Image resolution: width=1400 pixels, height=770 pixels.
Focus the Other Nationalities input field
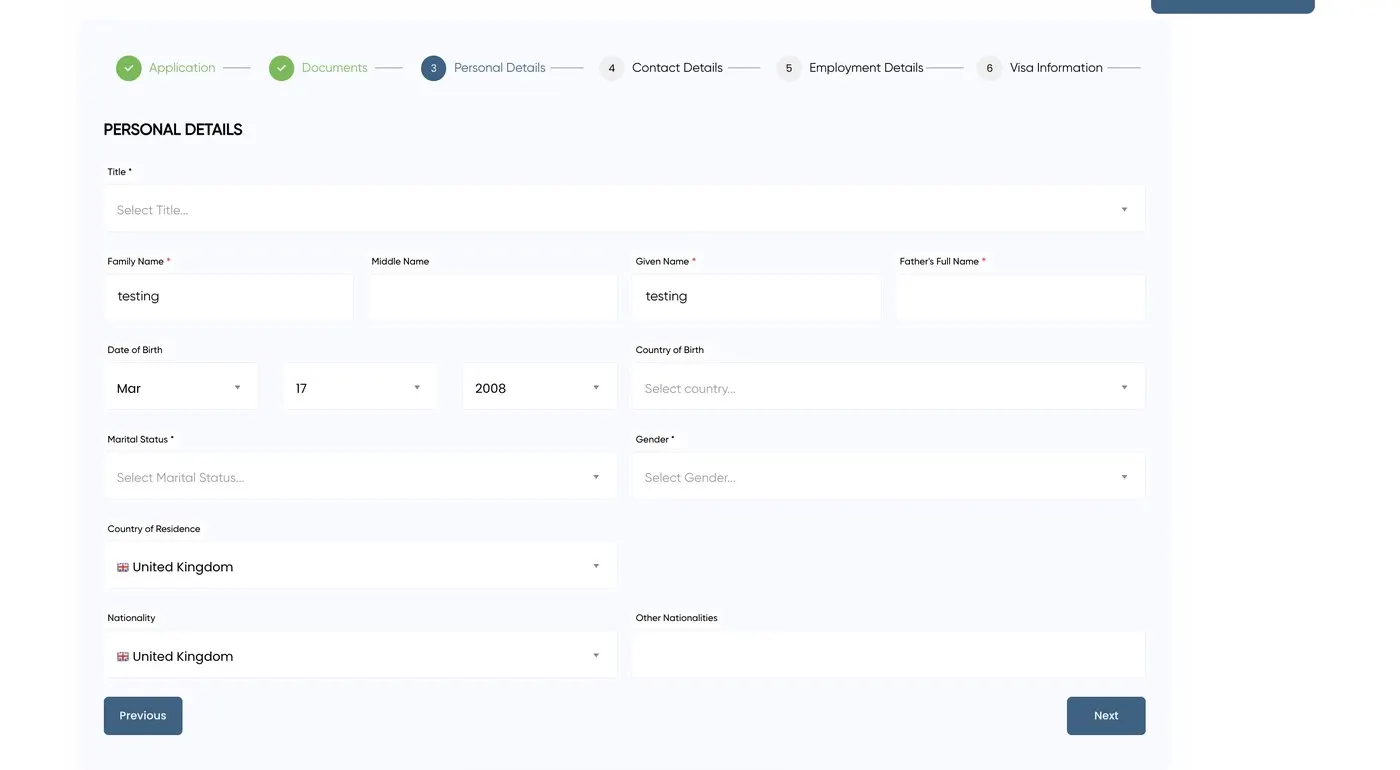click(888, 656)
